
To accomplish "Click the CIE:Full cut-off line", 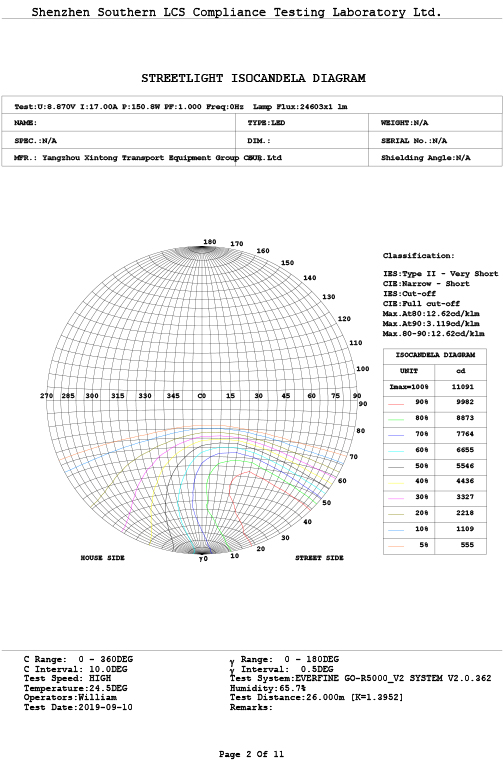I will (x=421, y=304).
